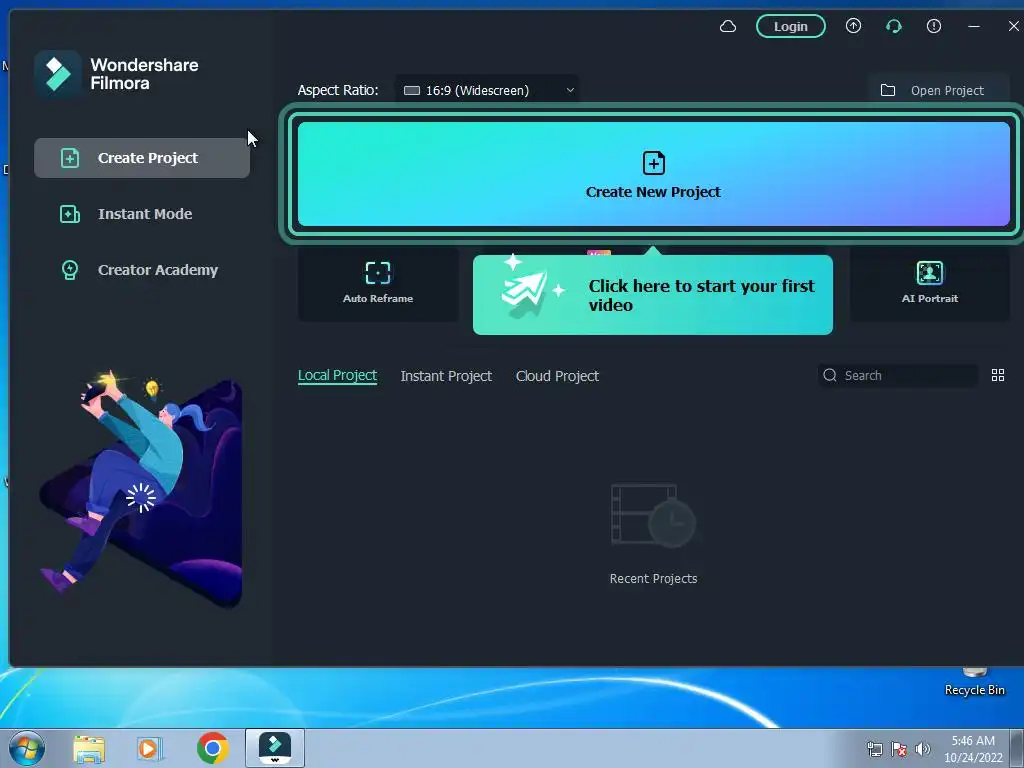Click the volume speaker tray icon
The width and height of the screenshot is (1024, 768).
922,749
